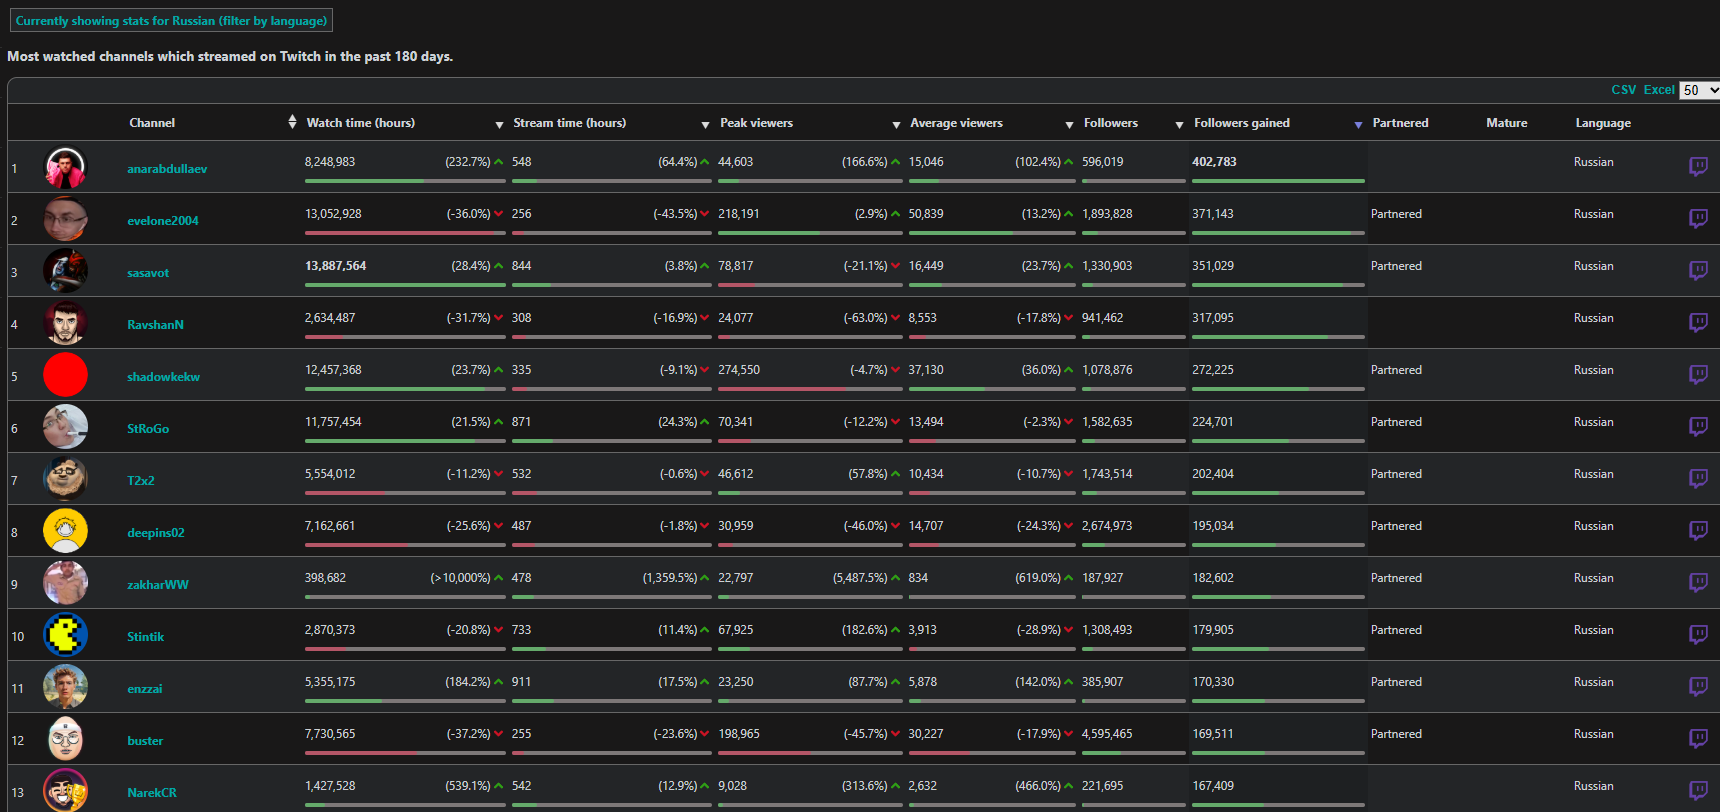Viewport: 1720px width, 812px height.
Task: Go to NarekCR channel link
Action: coord(152,793)
